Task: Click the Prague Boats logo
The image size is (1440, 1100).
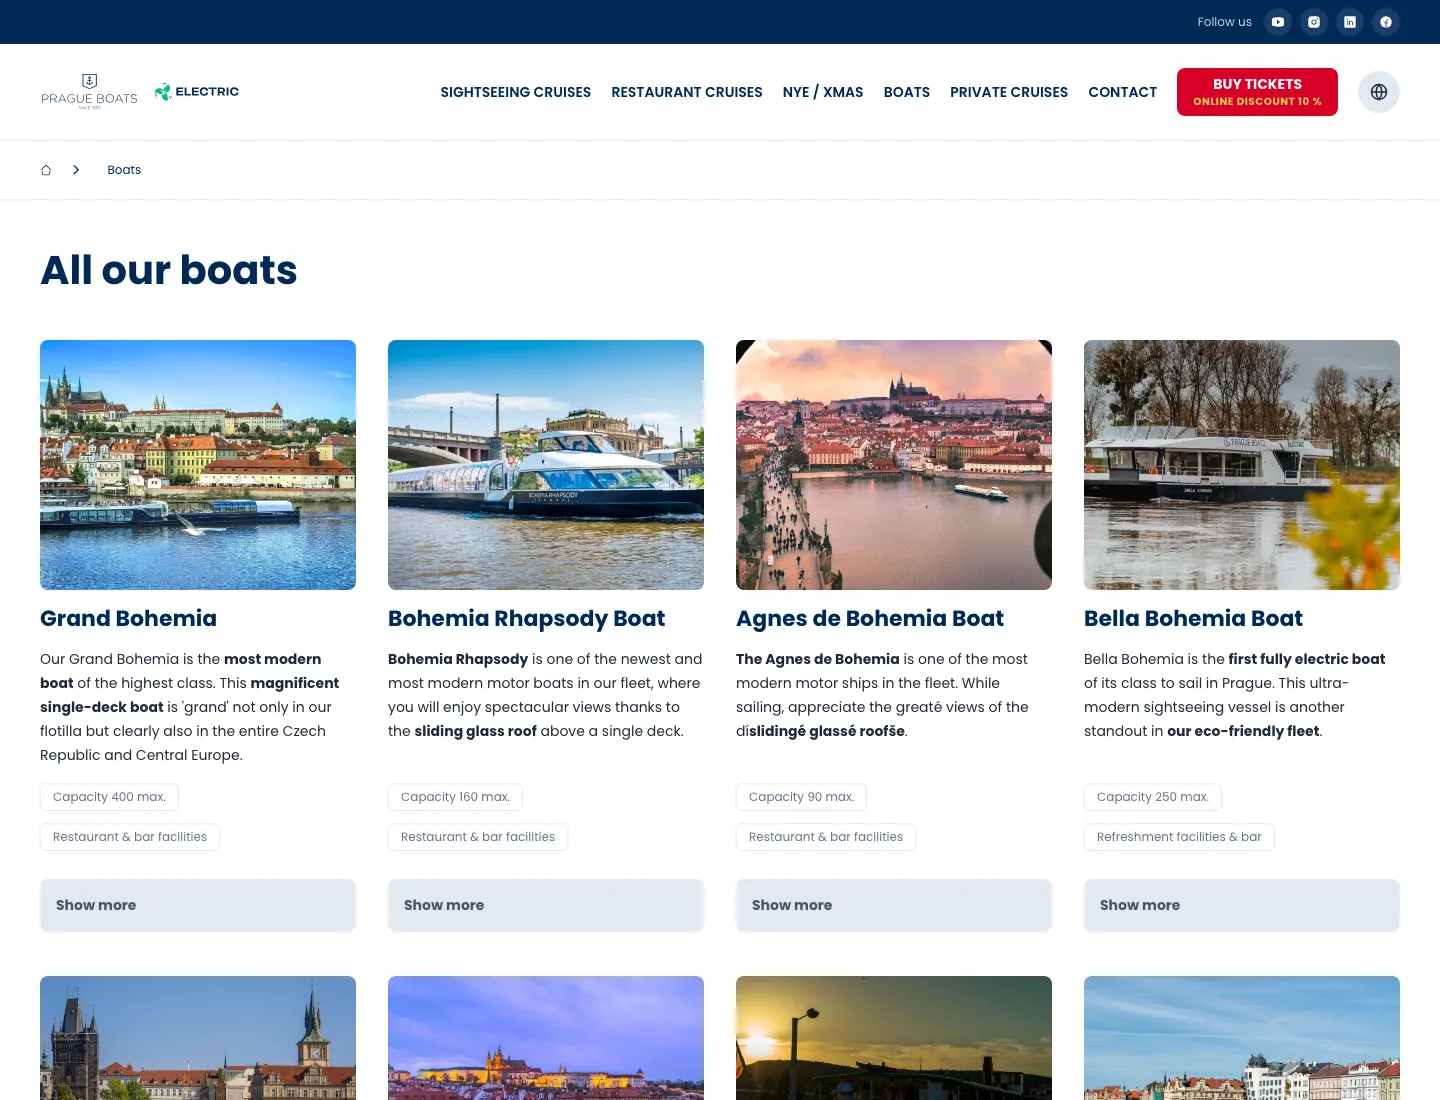Action: [89, 92]
